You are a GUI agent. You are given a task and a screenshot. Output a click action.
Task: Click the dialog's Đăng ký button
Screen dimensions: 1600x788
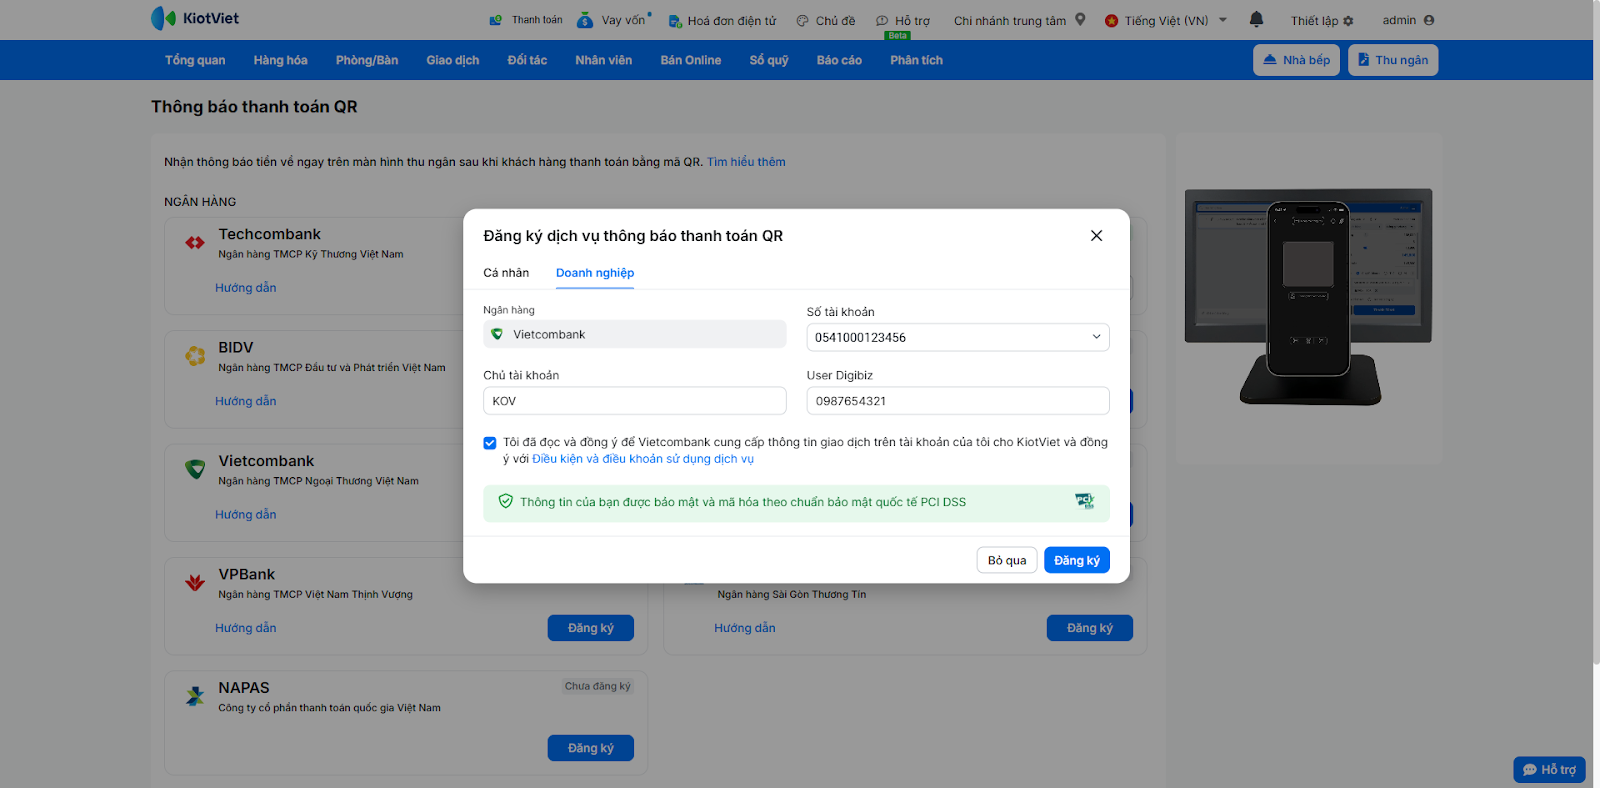click(x=1076, y=560)
